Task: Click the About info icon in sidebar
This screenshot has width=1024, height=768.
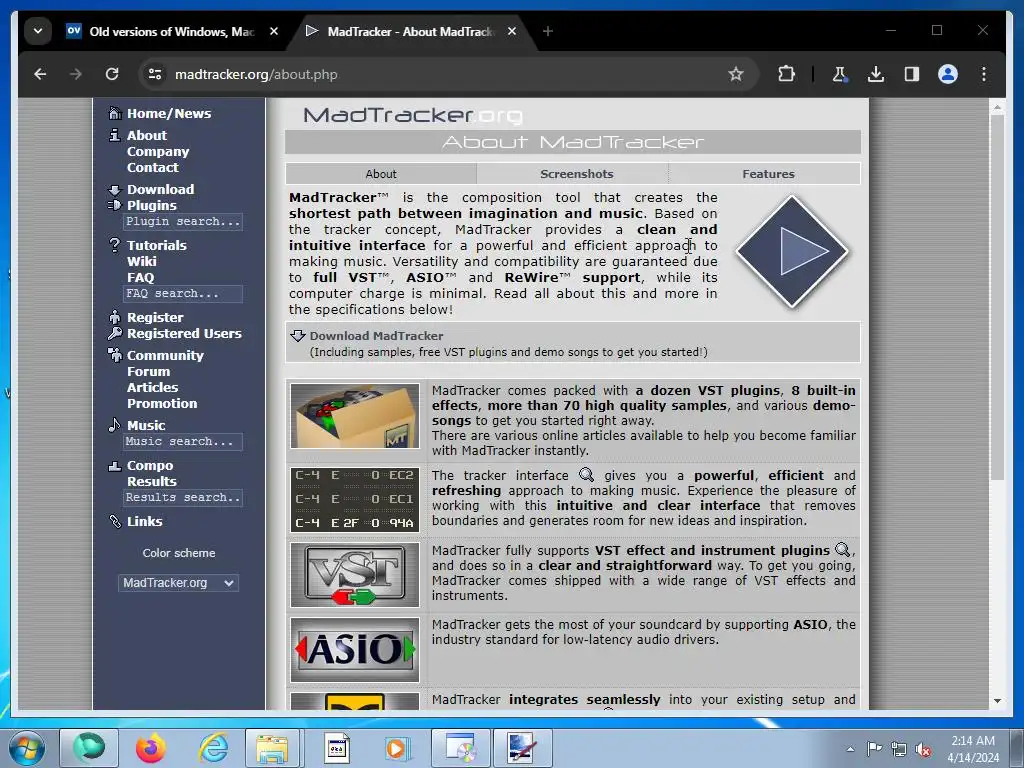Action: tap(115, 135)
